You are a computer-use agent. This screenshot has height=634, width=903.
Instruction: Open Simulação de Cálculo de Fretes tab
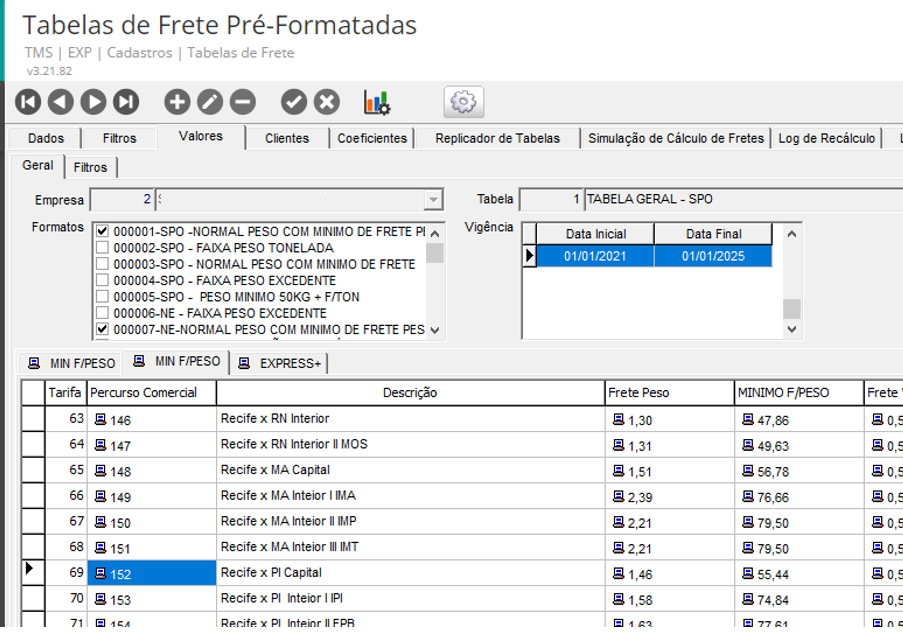[x=676, y=138]
